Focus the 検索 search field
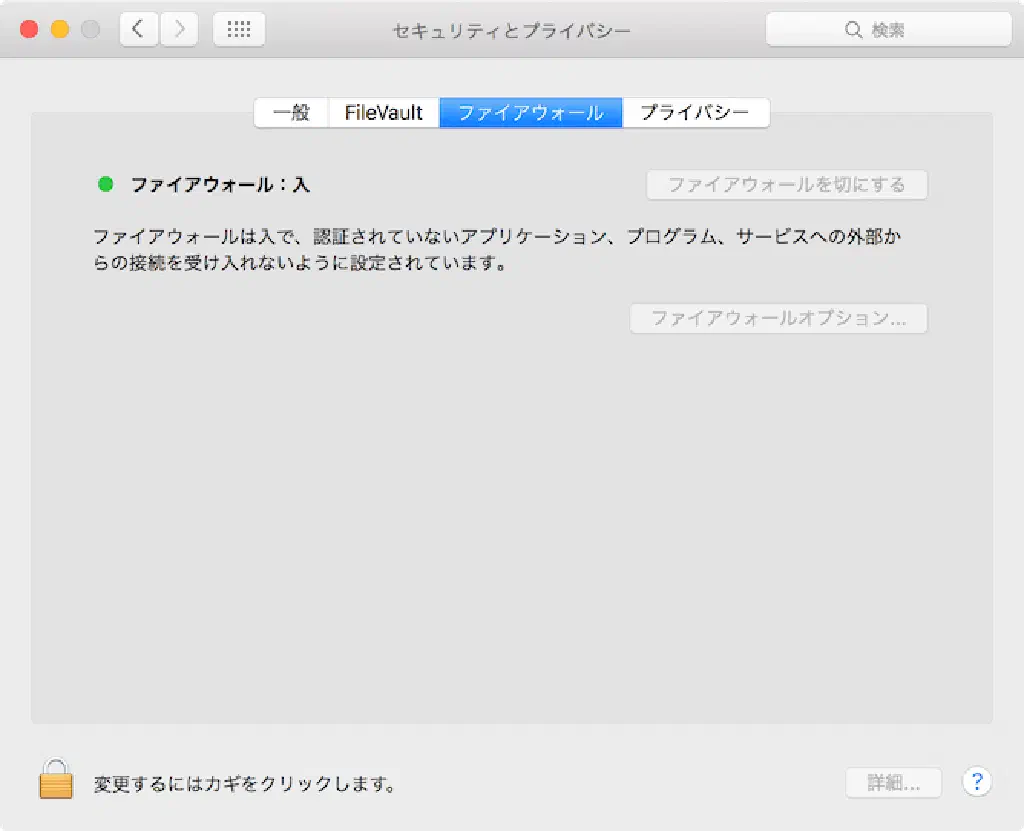This screenshot has width=1024, height=831. tap(900, 30)
